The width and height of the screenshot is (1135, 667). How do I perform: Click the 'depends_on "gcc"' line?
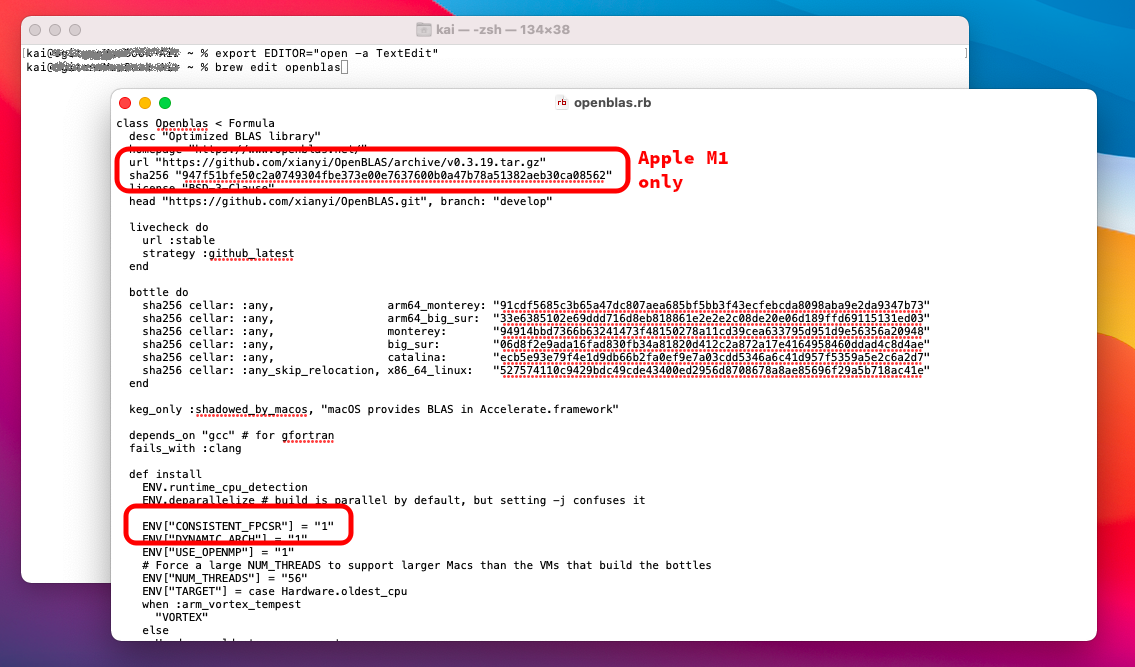[x=232, y=435]
